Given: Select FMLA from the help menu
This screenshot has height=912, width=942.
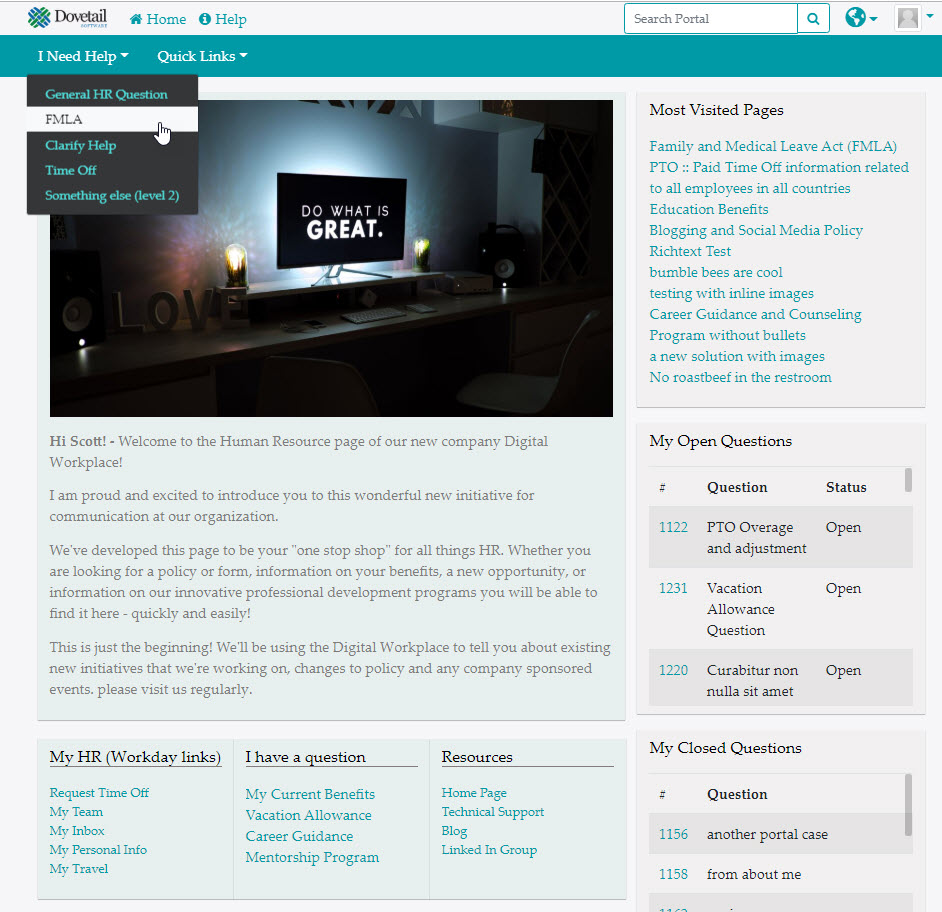Looking at the screenshot, I should pyautogui.click(x=64, y=119).
